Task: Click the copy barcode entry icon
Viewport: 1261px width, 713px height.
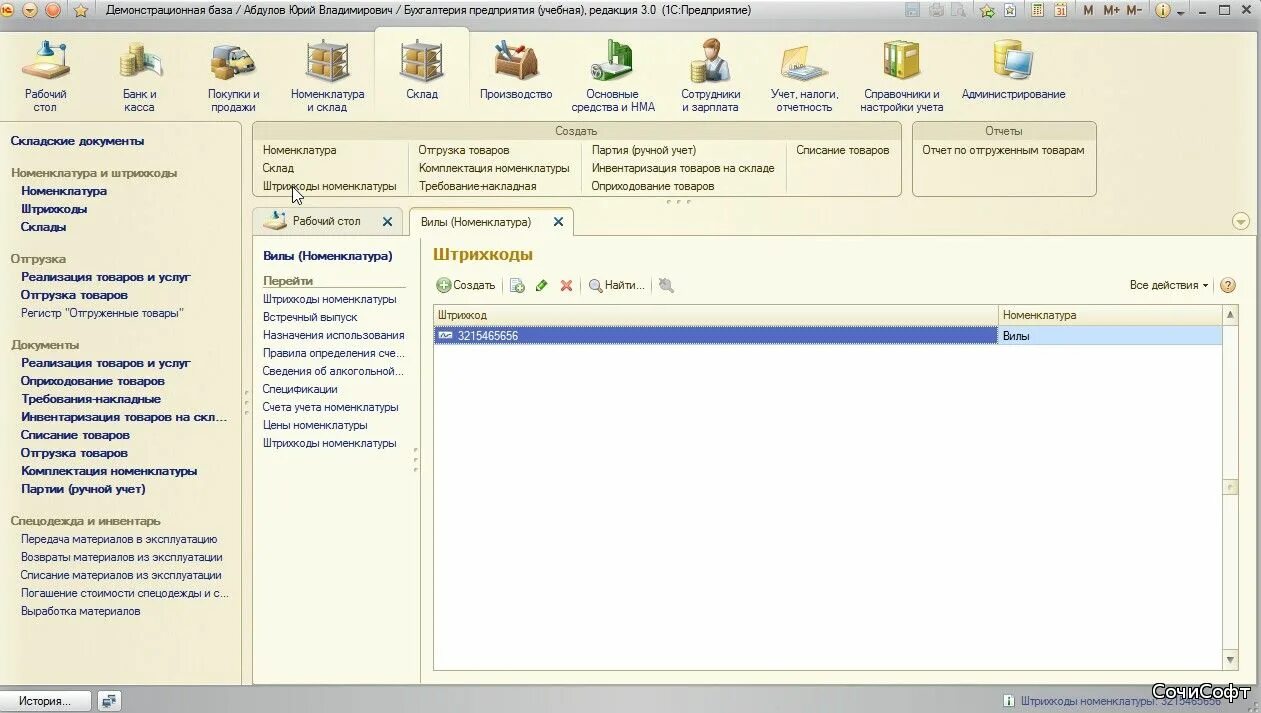Action: [x=517, y=285]
